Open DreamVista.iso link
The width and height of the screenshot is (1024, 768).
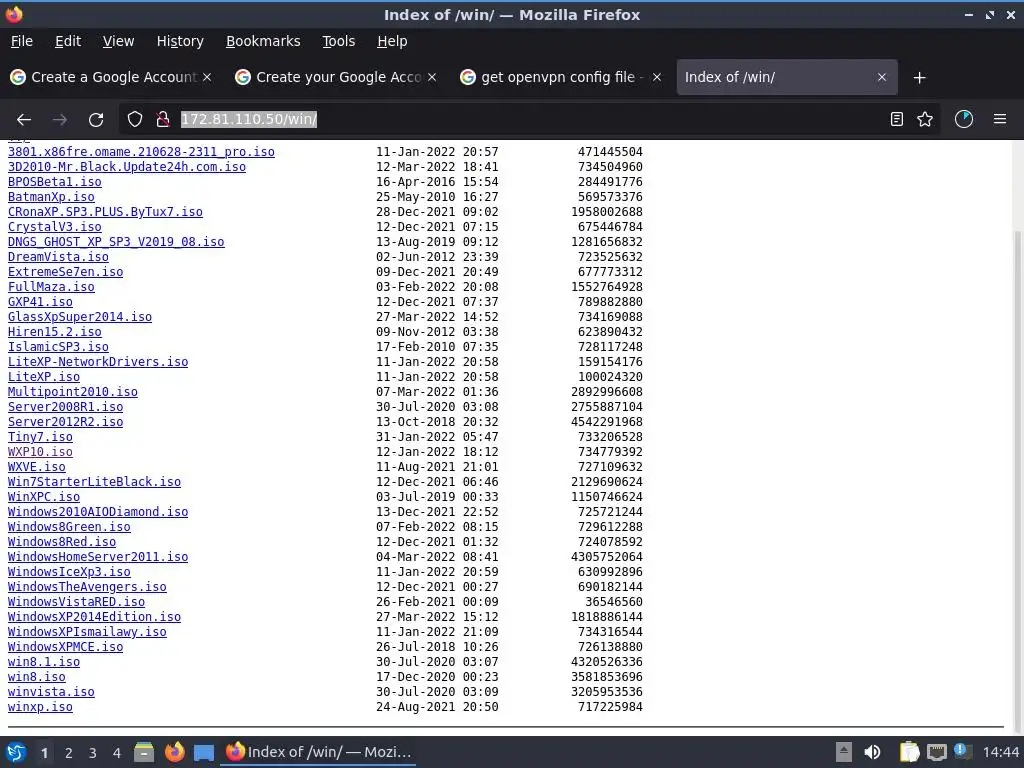58,257
